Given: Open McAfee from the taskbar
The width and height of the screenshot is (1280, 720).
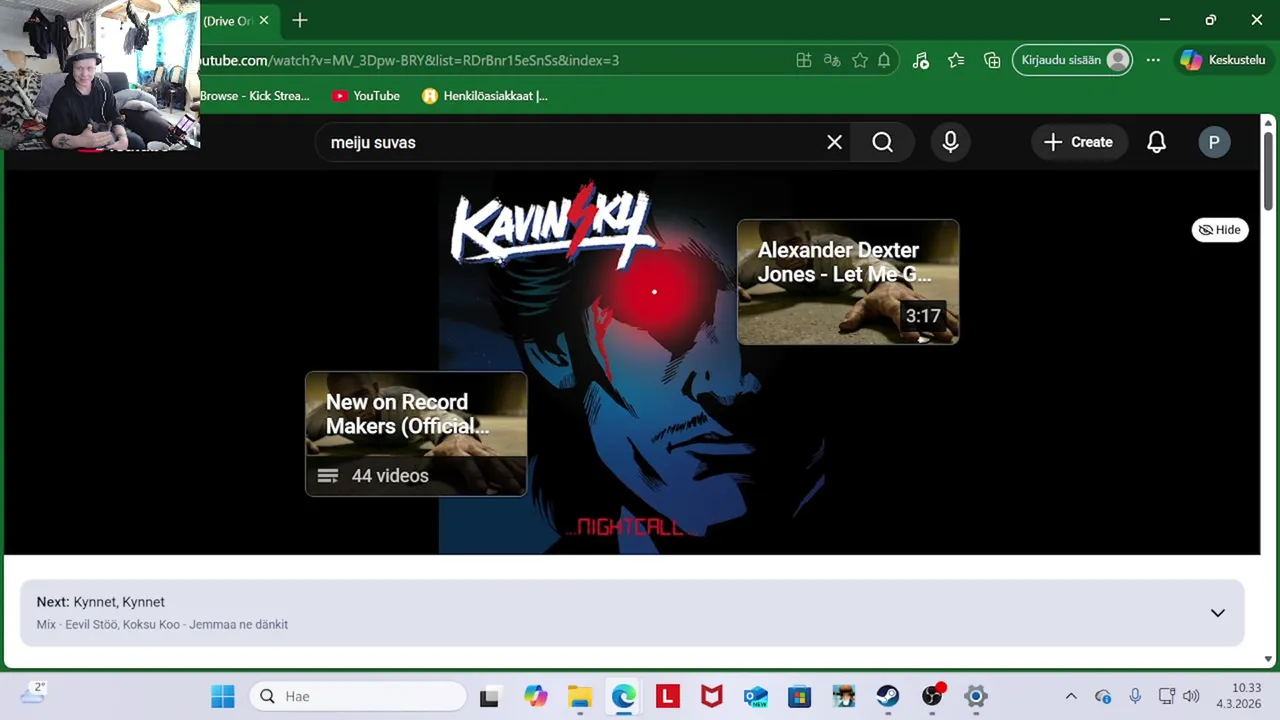Looking at the screenshot, I should click(x=711, y=696).
